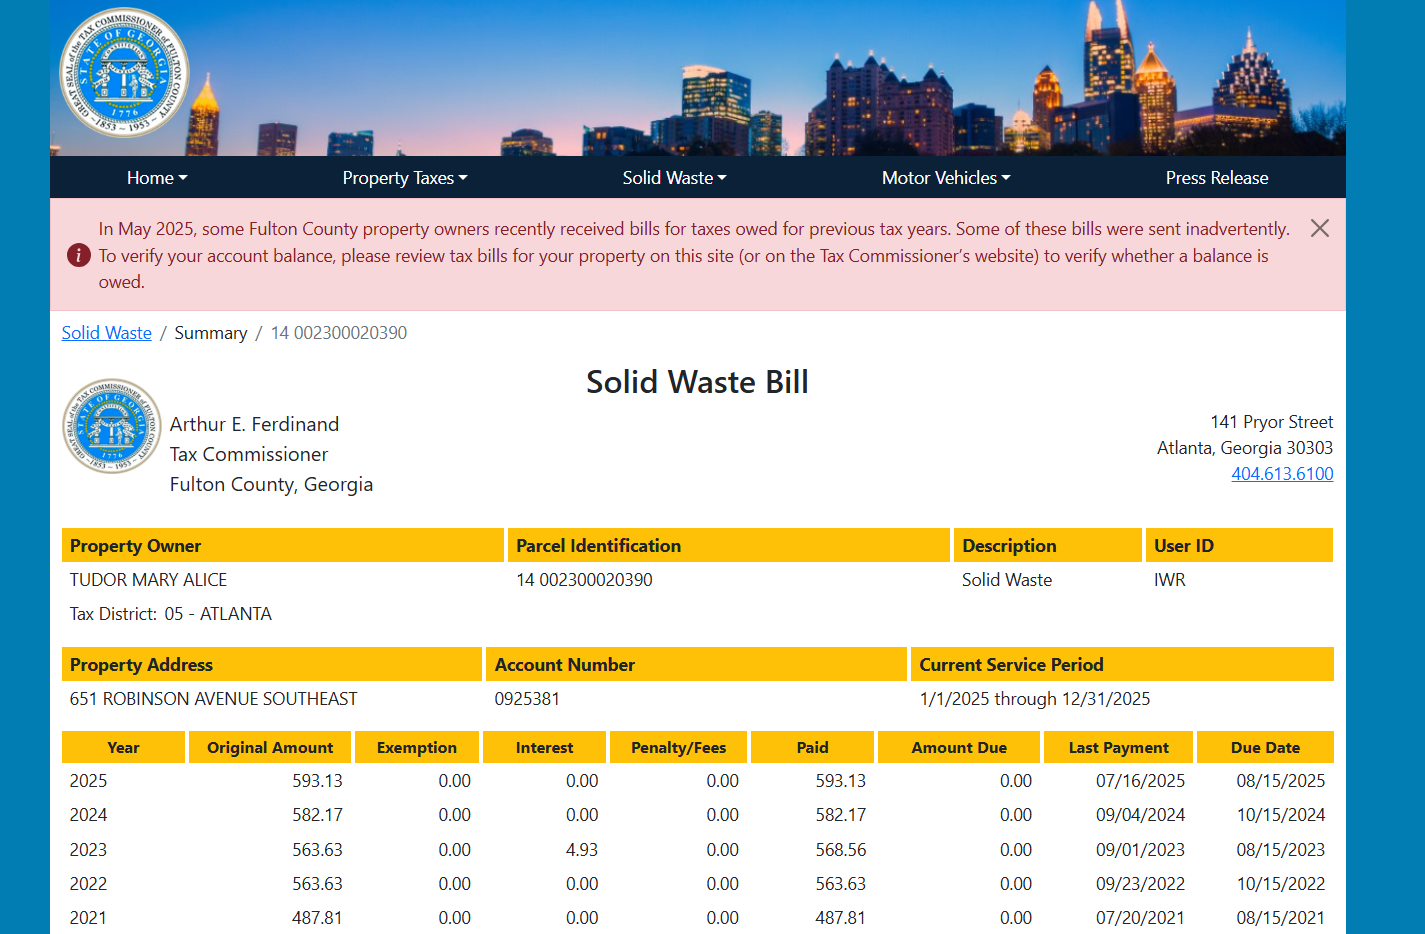Click the Summary breadcrumb item

[x=210, y=333]
